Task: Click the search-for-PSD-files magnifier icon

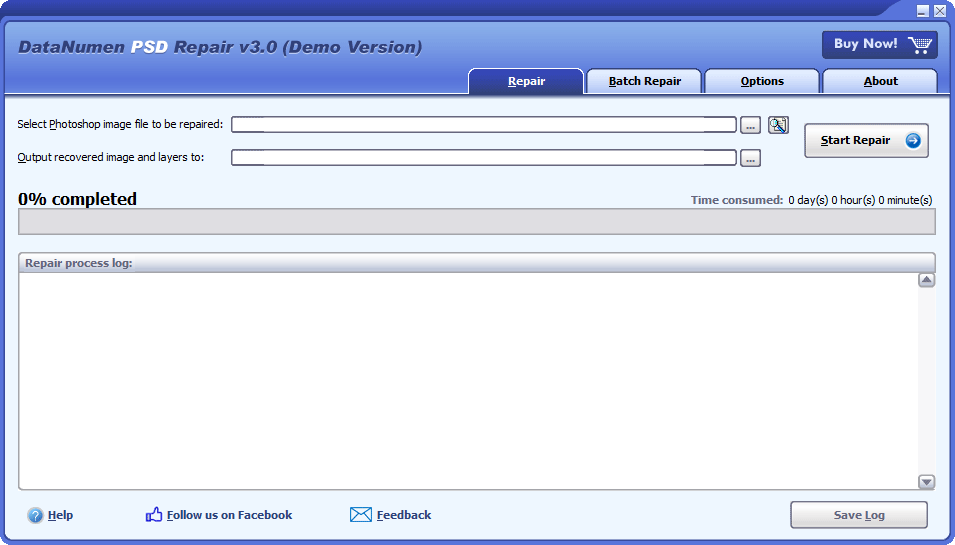Action: pyautogui.click(x=778, y=125)
